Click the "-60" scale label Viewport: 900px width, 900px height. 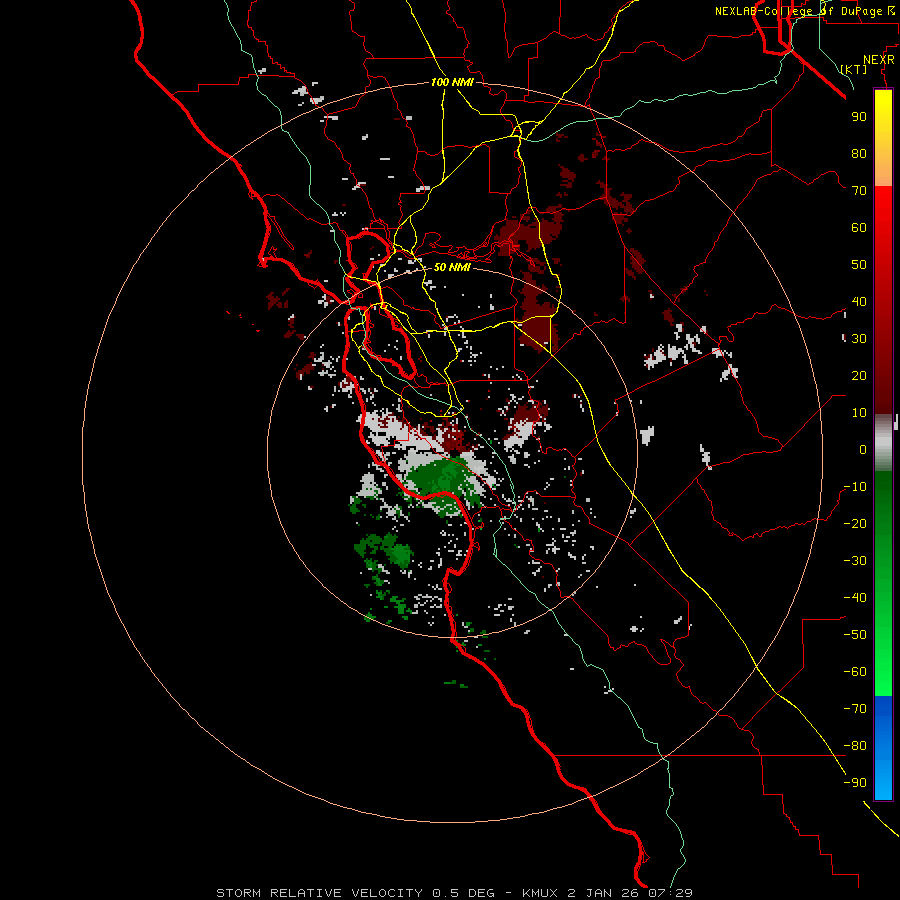coord(855,672)
